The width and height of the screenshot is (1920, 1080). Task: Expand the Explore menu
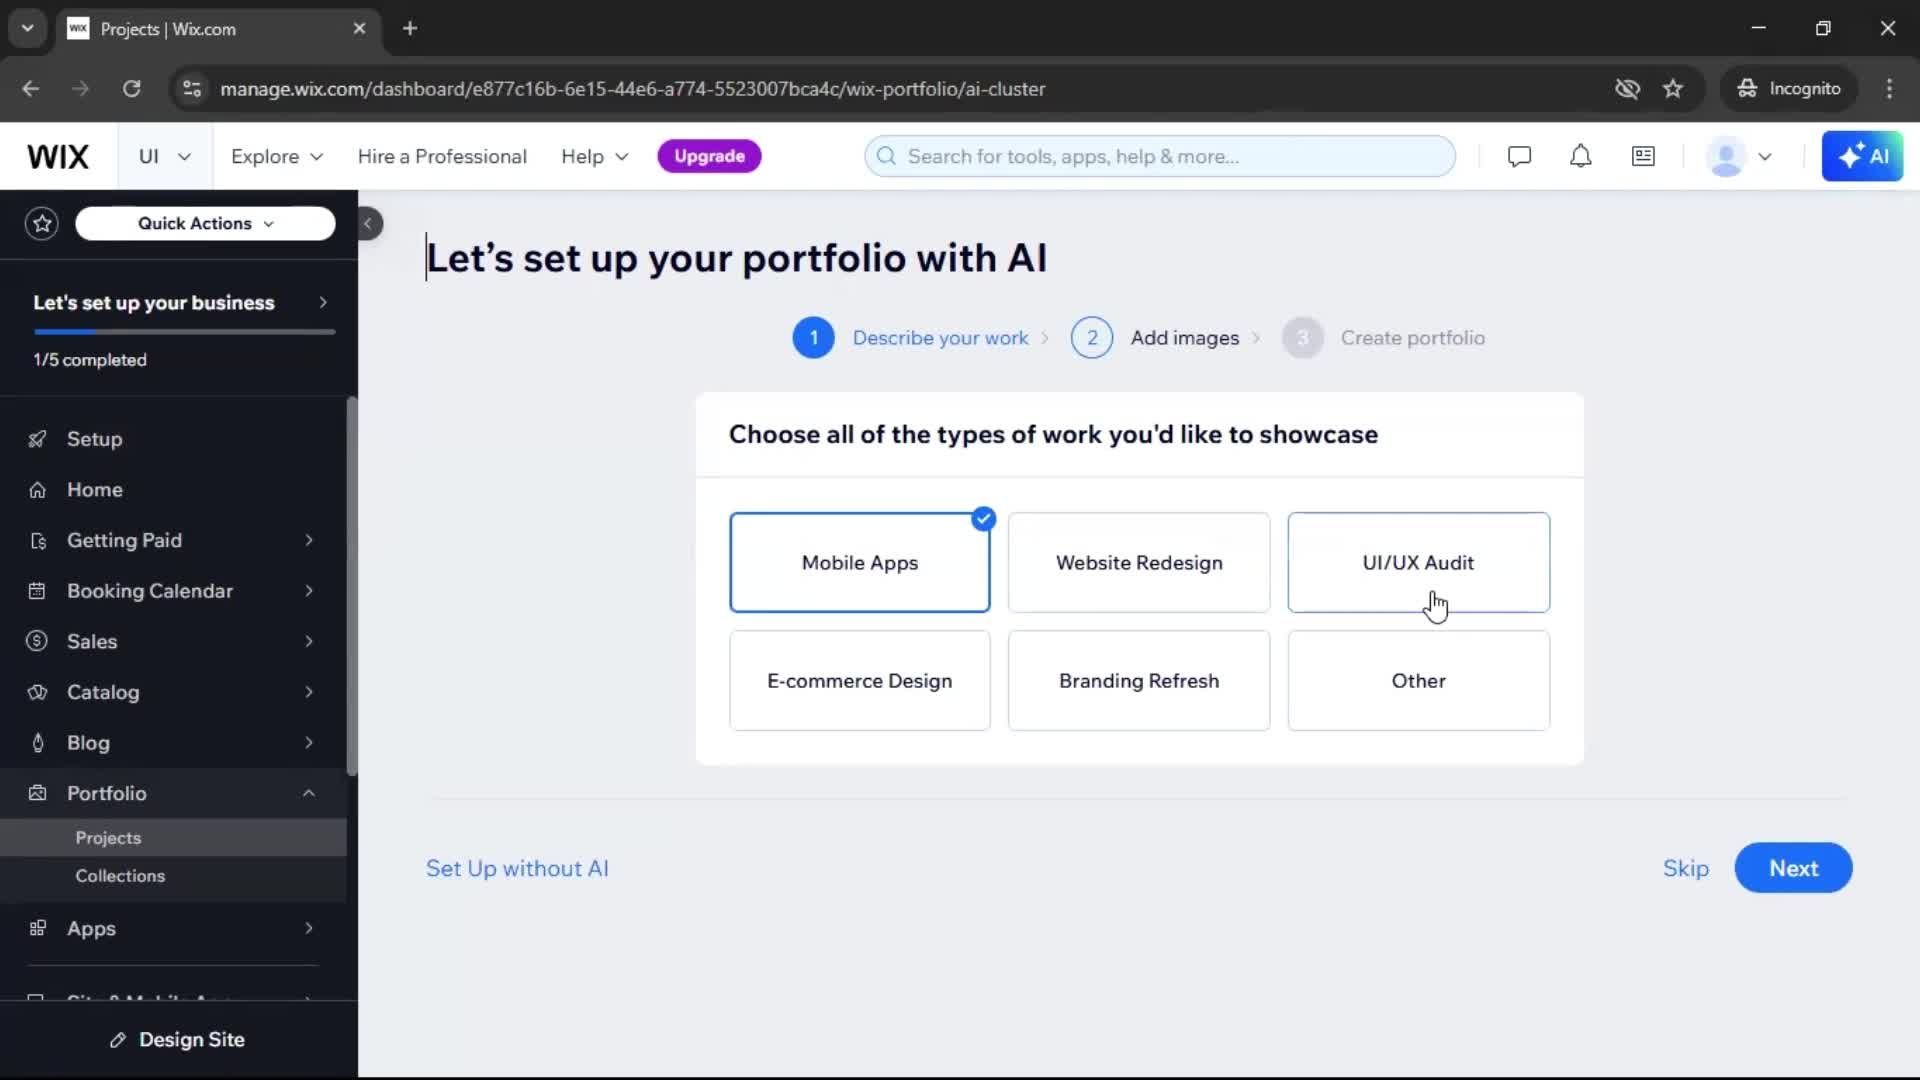click(x=277, y=156)
